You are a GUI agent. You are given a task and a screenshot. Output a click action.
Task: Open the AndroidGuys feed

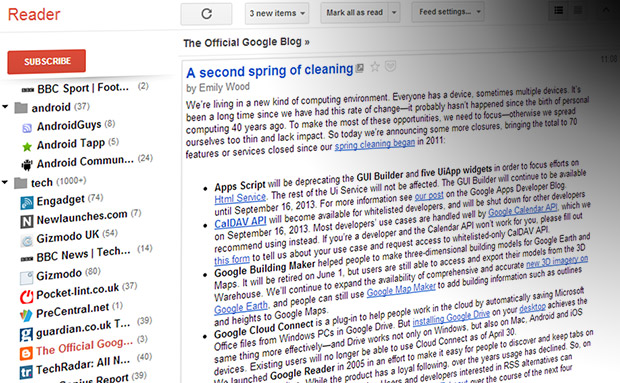click(x=69, y=126)
